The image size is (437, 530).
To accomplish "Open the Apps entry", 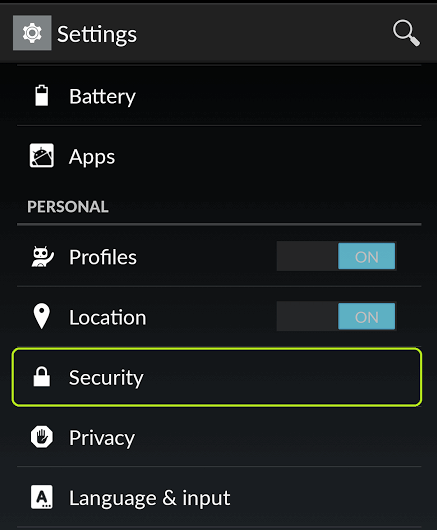I will pyautogui.click(x=219, y=156).
